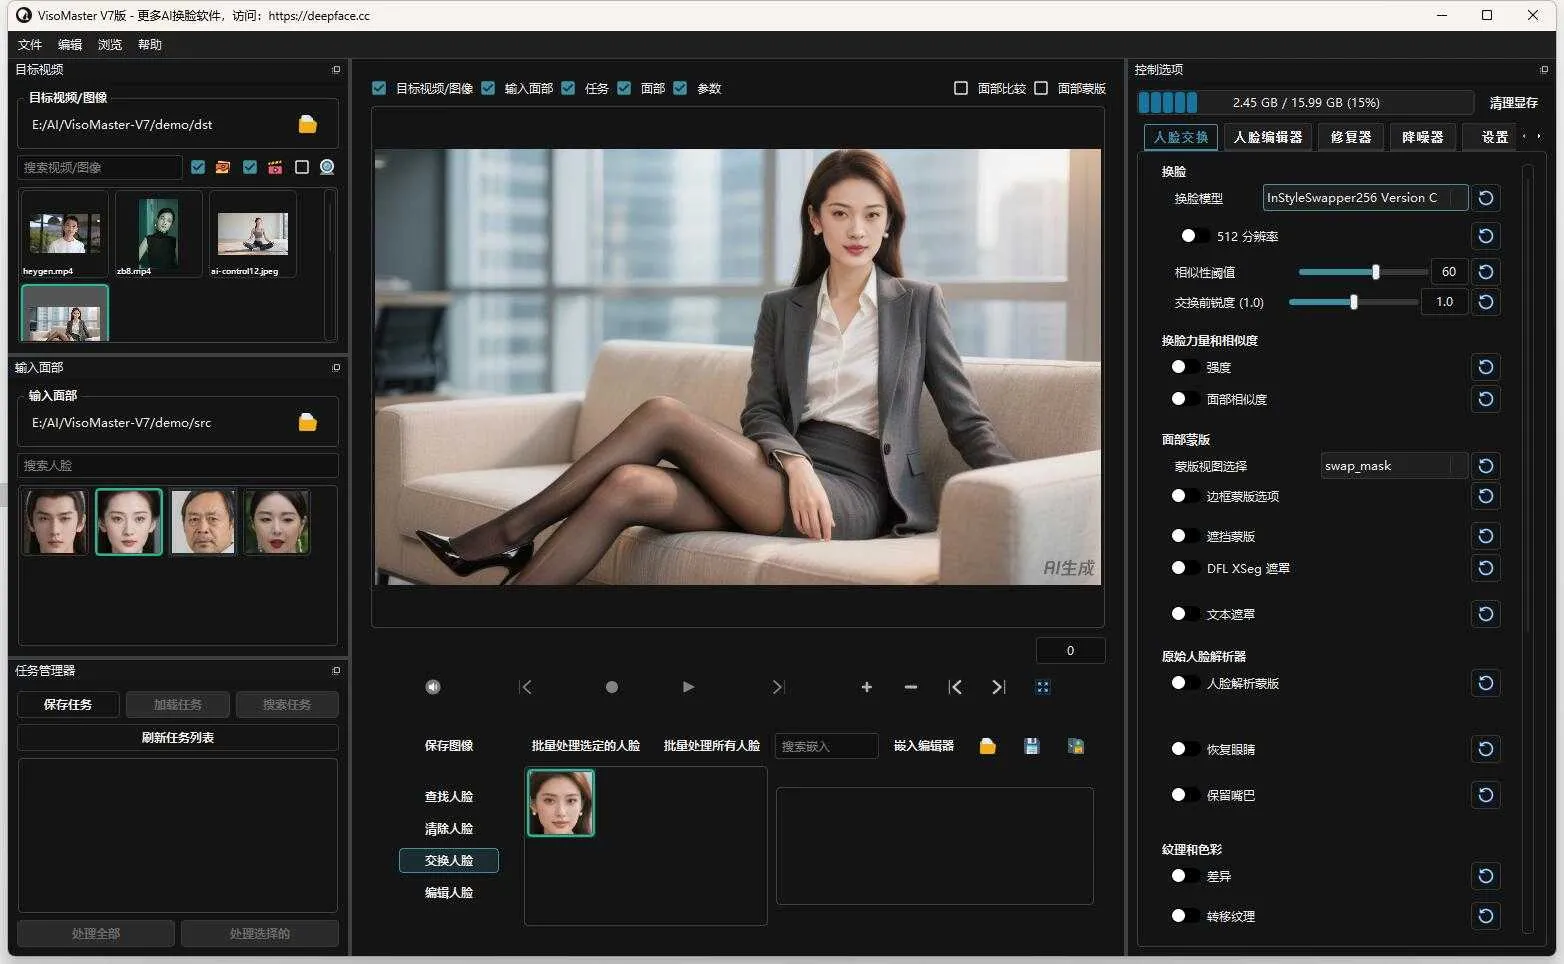
Task: Click the record button in playback bar
Action: (x=612, y=687)
